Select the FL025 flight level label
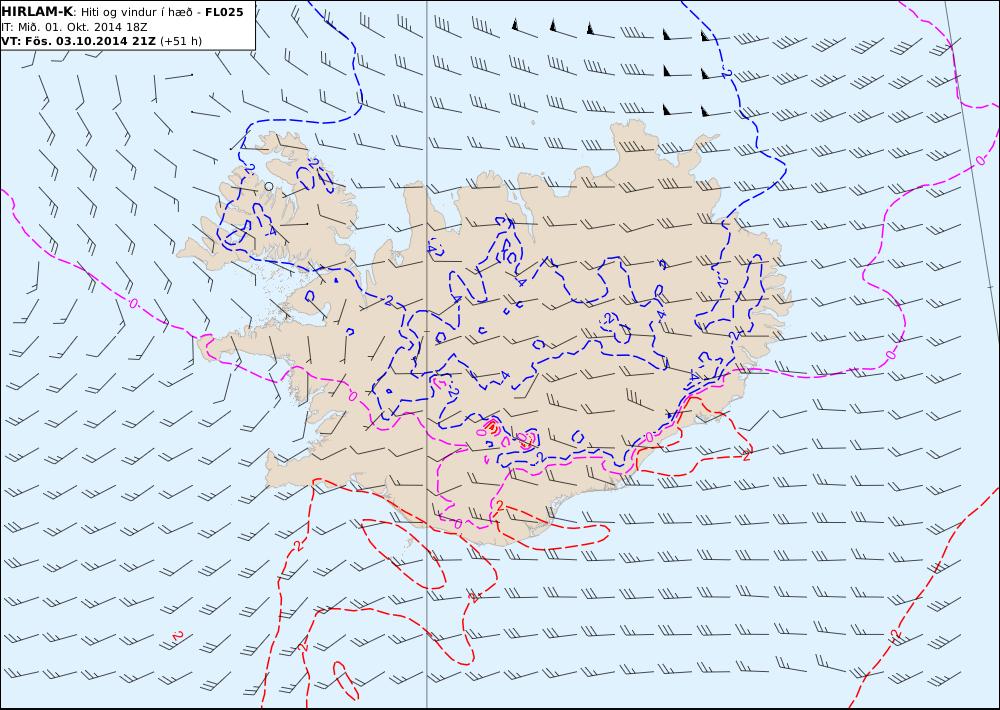This screenshot has height=710, width=1000. point(224,12)
